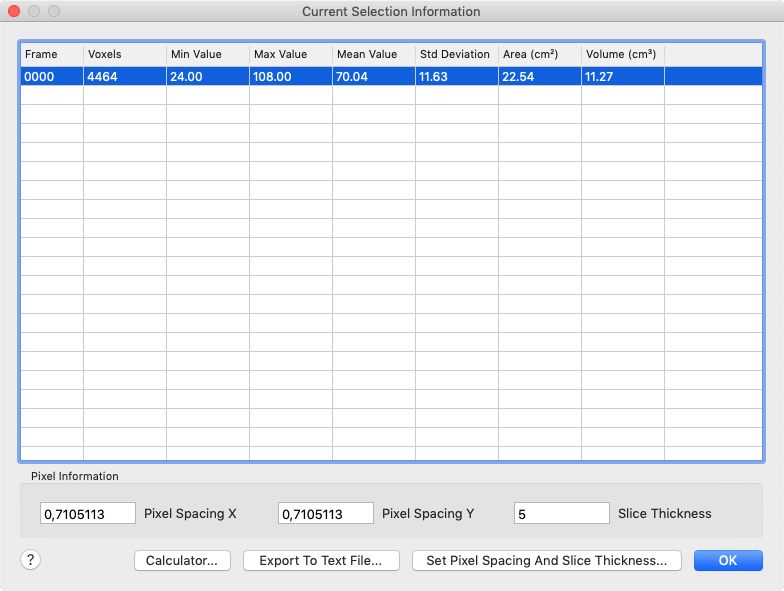Click the Volume (cm³) column header

click(x=622, y=54)
